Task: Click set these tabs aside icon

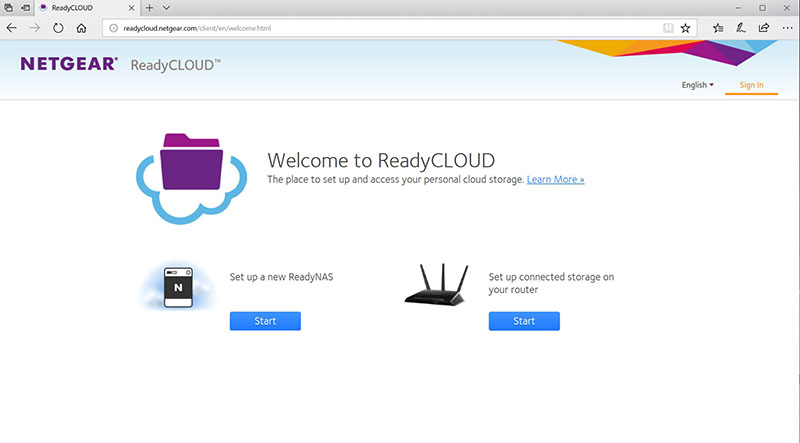Action: coord(26,8)
